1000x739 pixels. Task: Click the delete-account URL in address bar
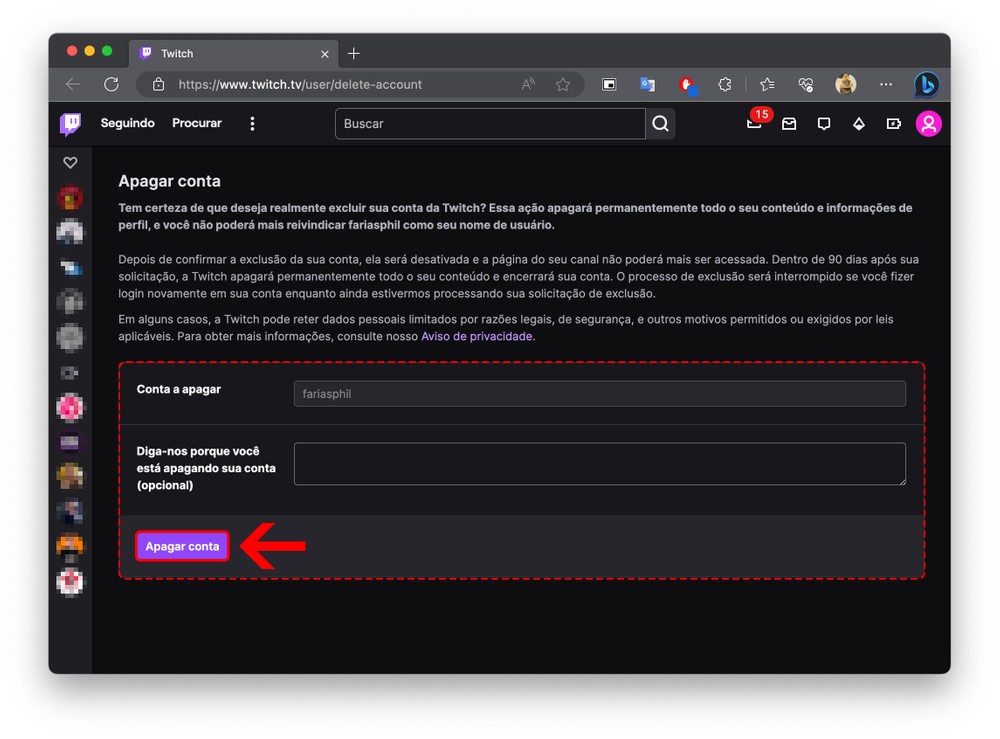[x=300, y=84]
